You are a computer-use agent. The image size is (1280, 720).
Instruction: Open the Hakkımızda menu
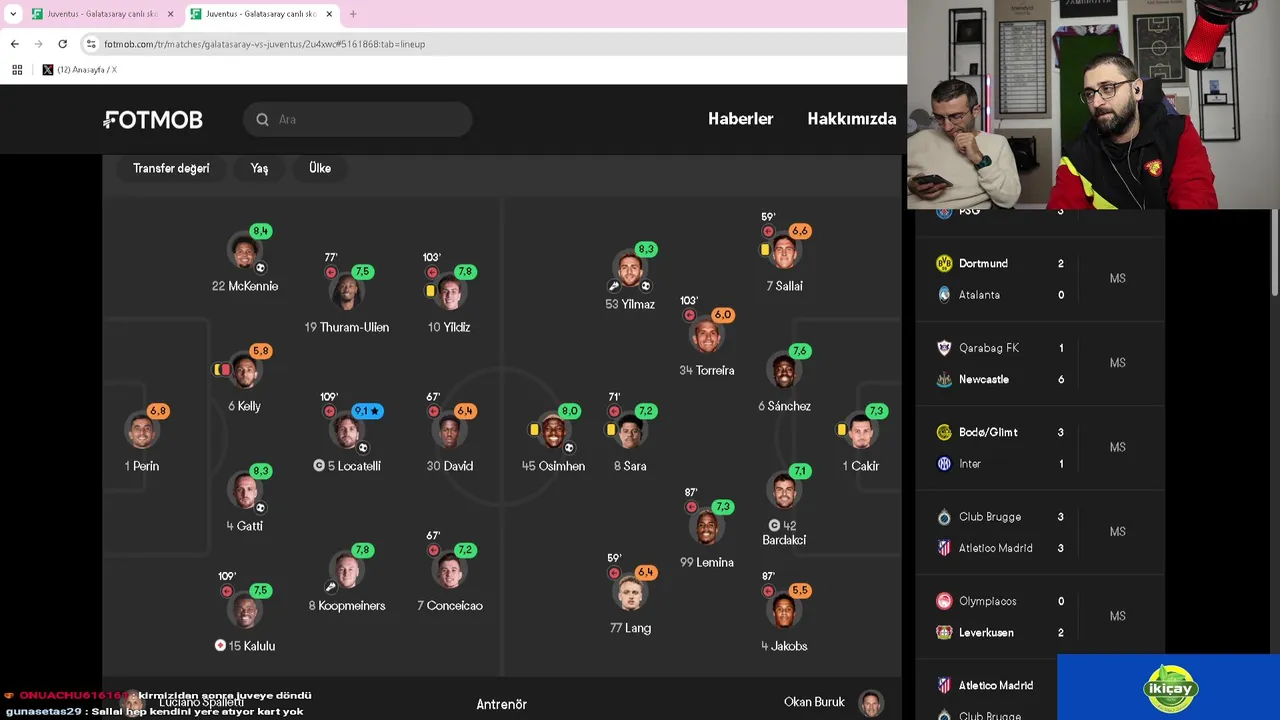tap(851, 119)
